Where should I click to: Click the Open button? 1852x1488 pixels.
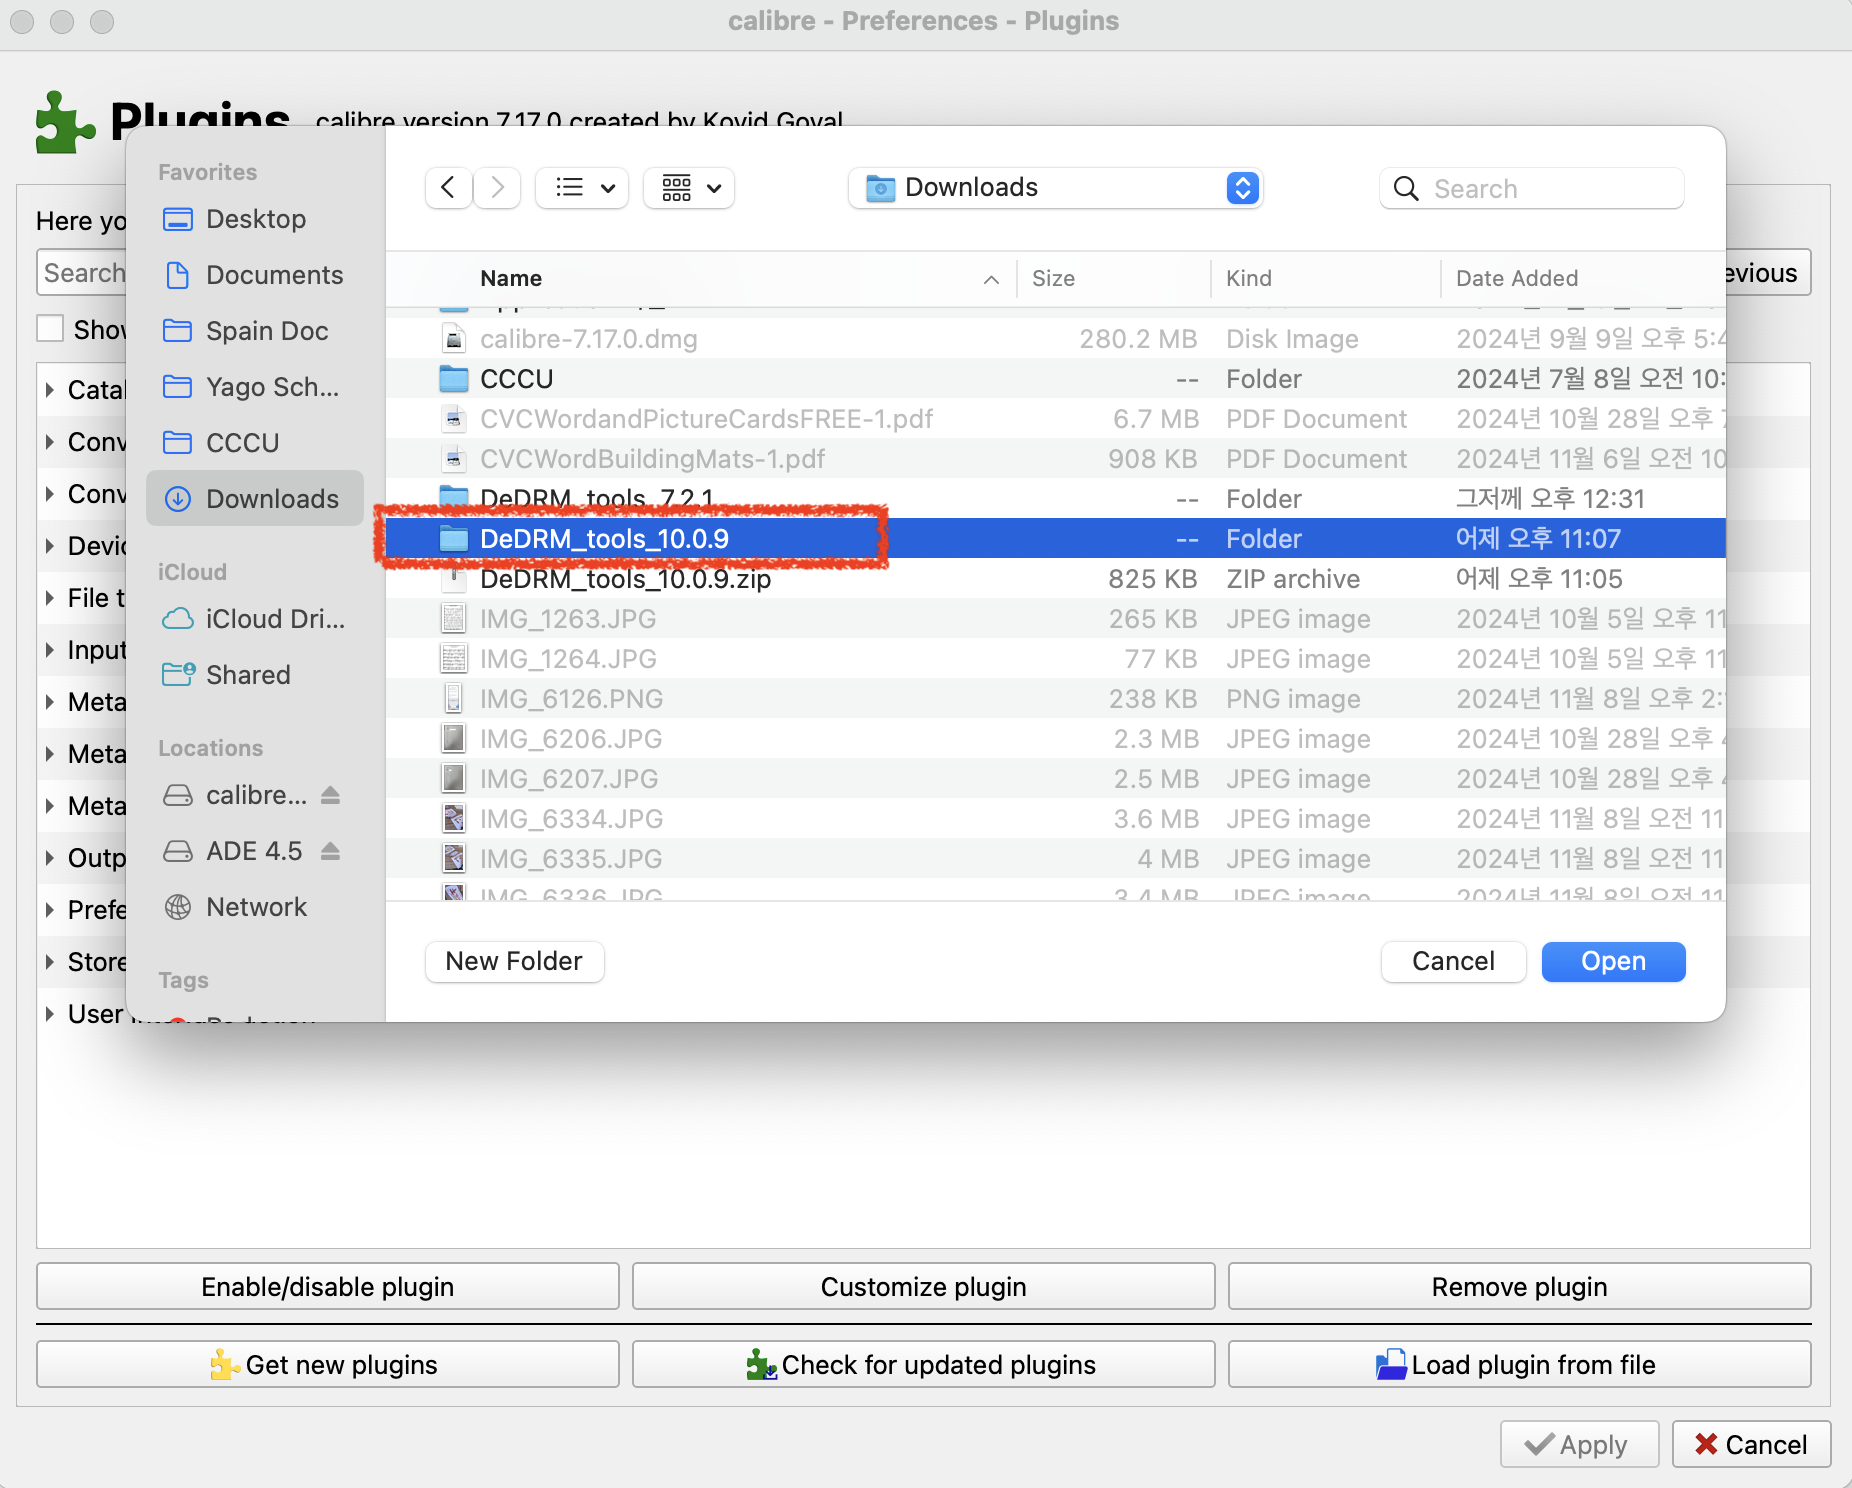pos(1613,961)
